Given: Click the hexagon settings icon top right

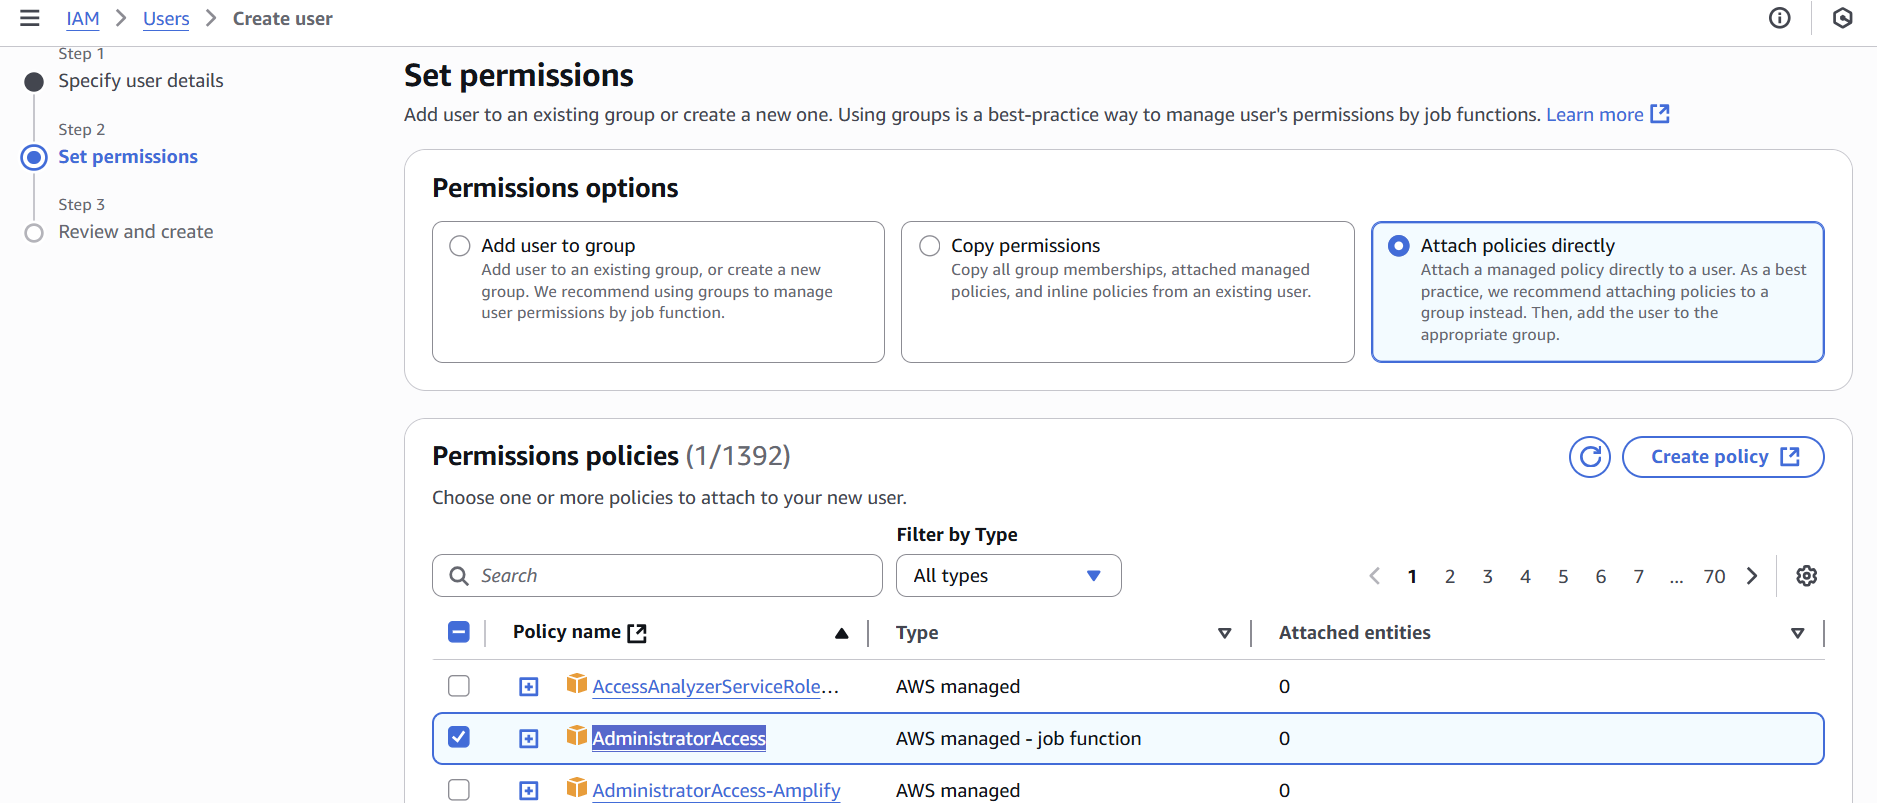Looking at the screenshot, I should click(x=1842, y=18).
